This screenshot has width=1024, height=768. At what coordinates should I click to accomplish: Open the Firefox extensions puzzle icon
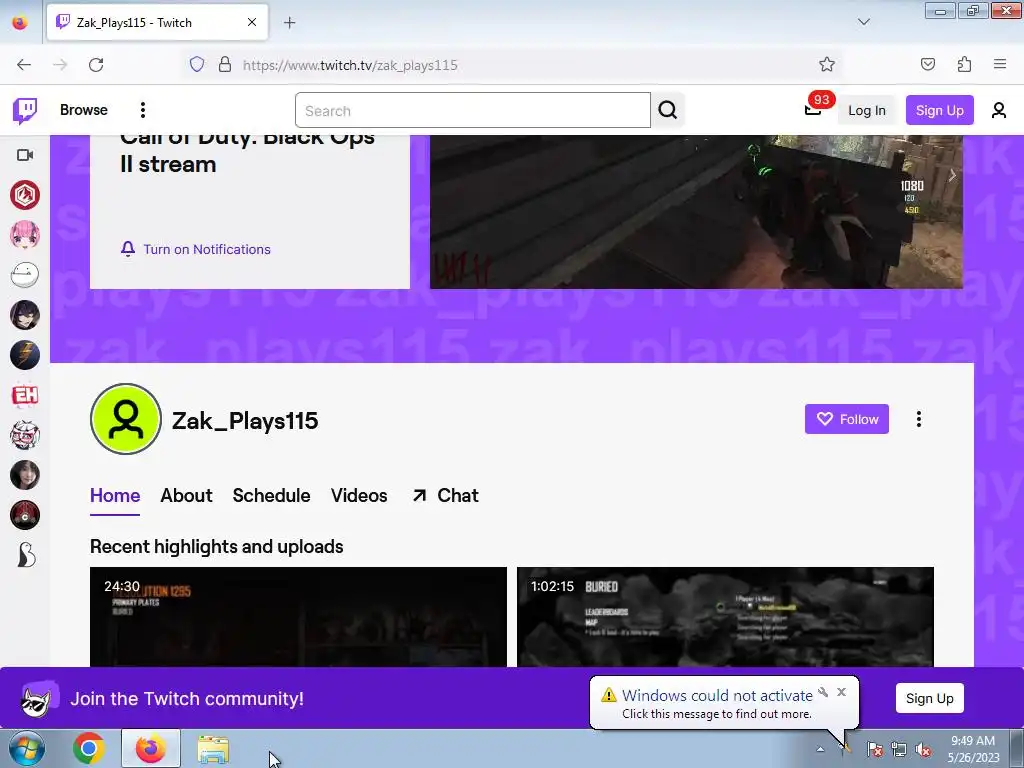pos(964,64)
